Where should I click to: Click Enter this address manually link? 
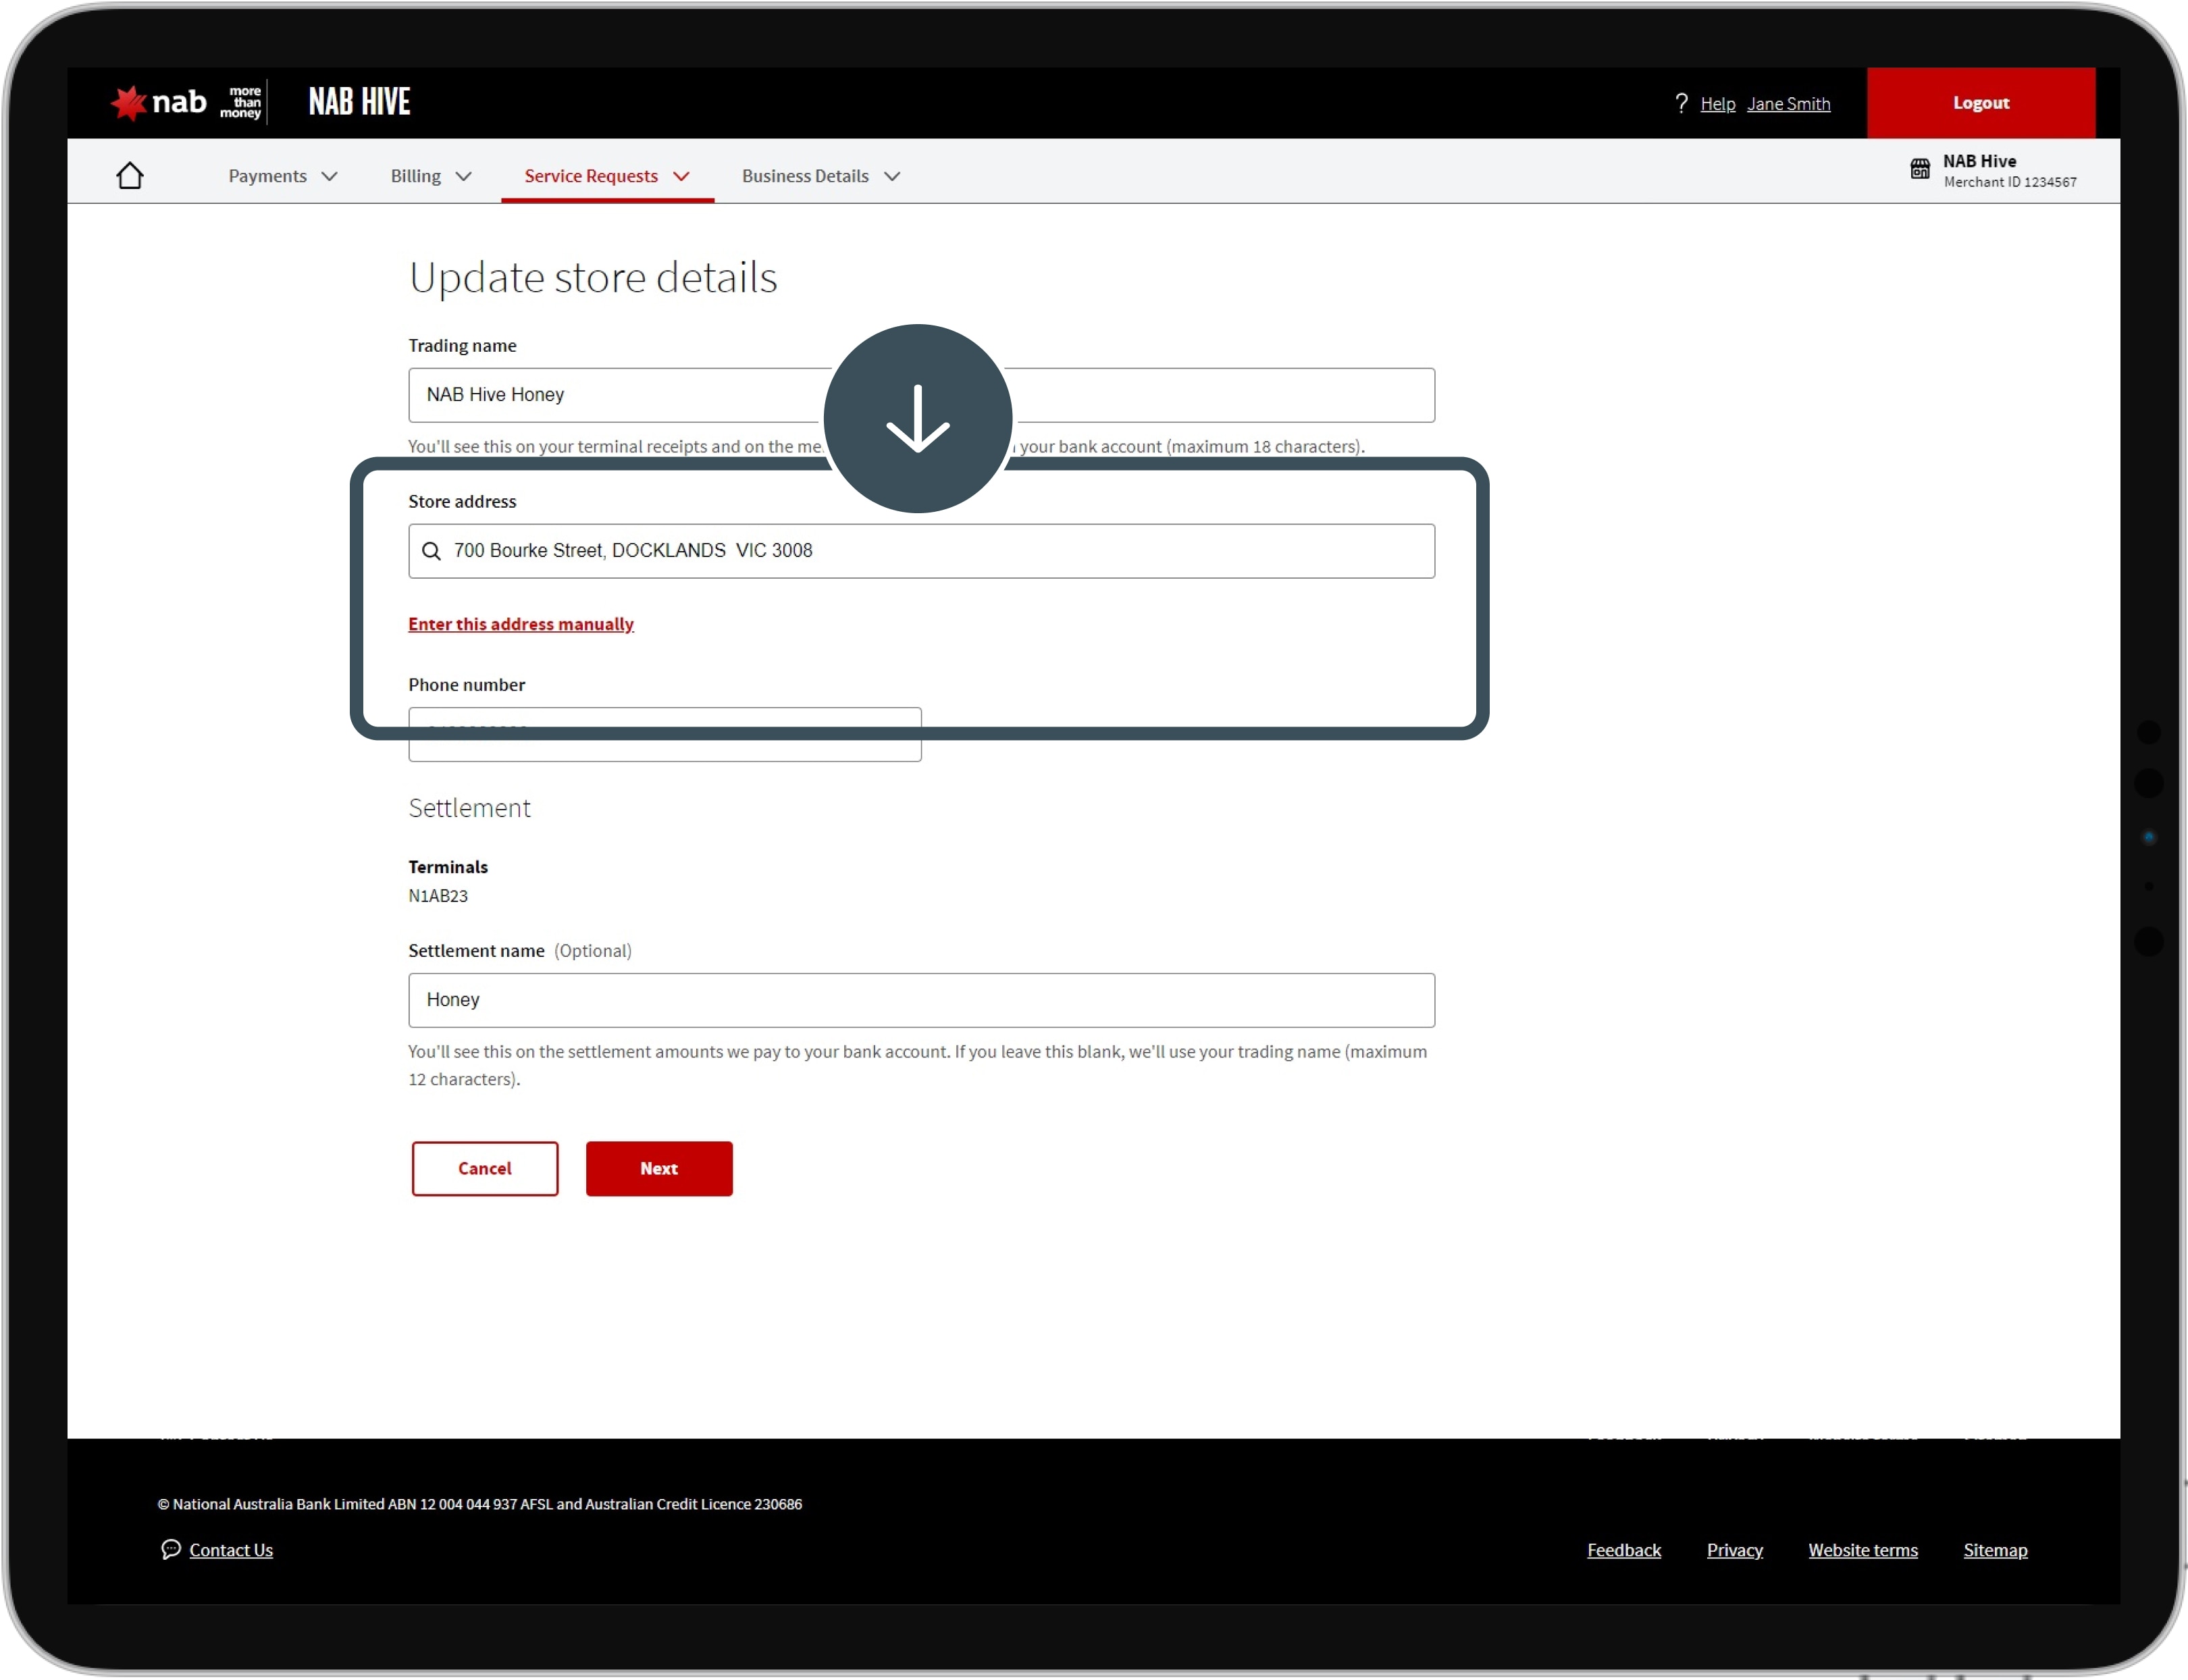pos(520,624)
